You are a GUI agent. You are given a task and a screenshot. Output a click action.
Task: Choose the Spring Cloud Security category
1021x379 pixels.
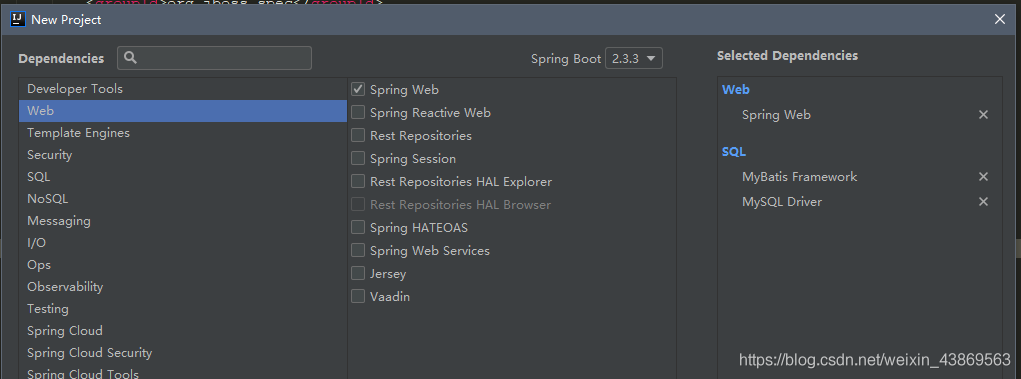coord(183,353)
